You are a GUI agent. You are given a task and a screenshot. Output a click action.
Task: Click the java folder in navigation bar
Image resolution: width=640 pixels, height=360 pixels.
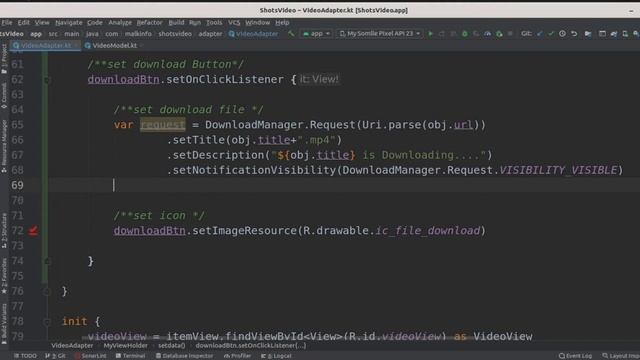pos(92,34)
